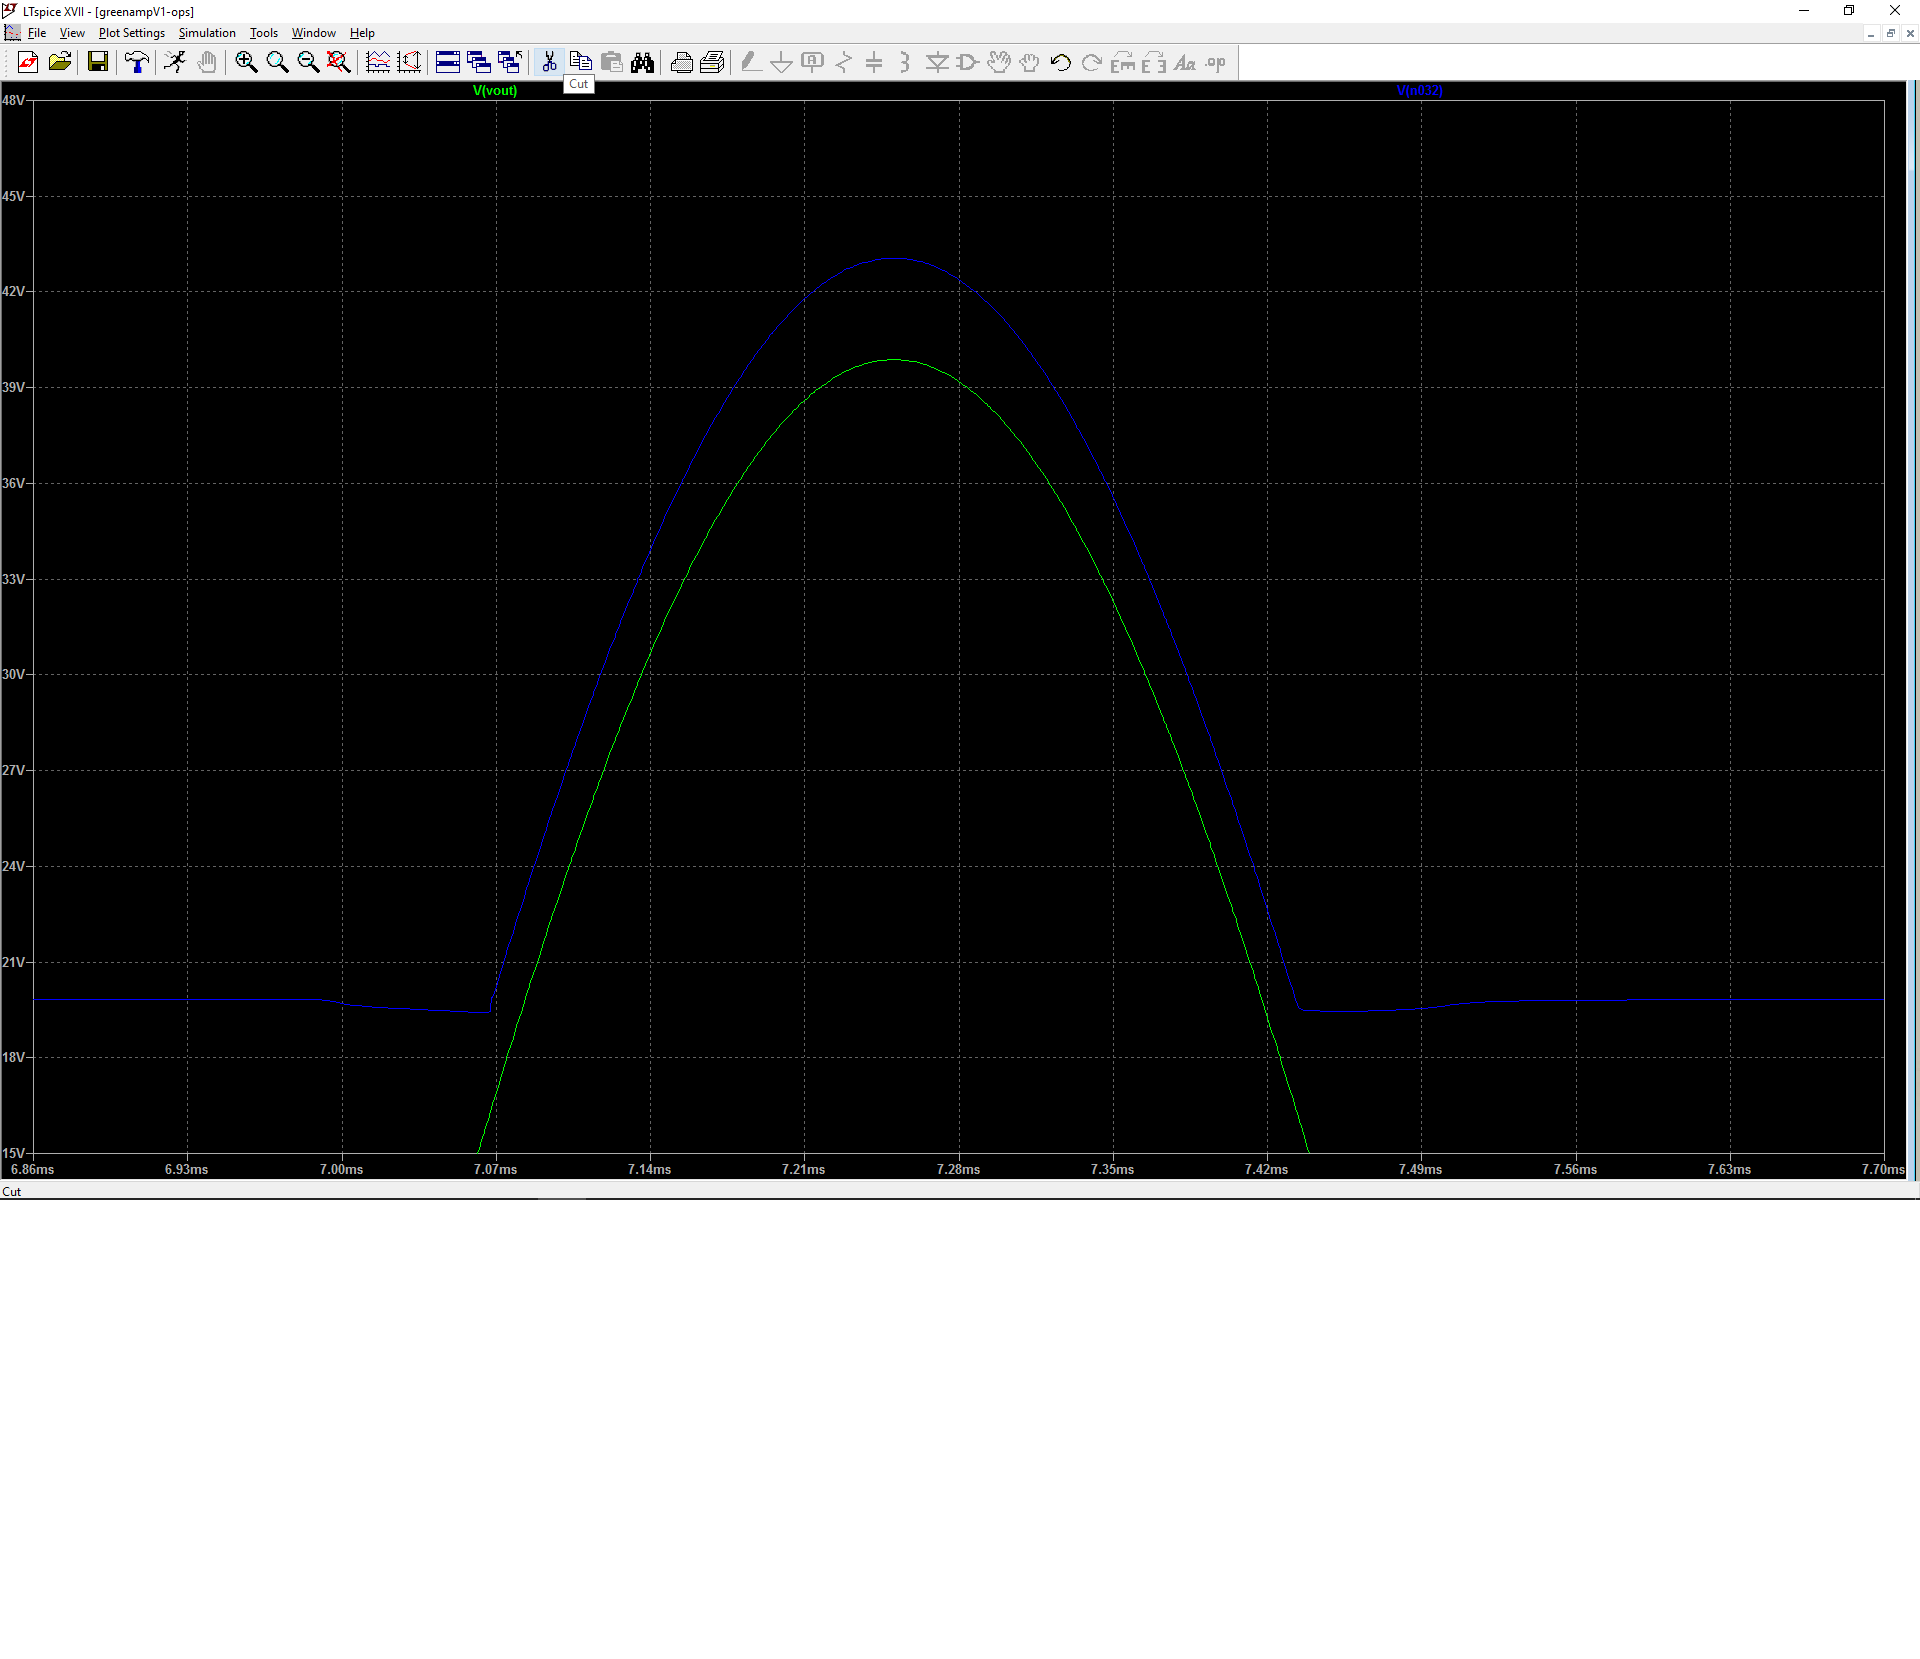The width and height of the screenshot is (1920, 1659).
Task: Click the 6.86ms time axis label
Action: (x=33, y=1170)
